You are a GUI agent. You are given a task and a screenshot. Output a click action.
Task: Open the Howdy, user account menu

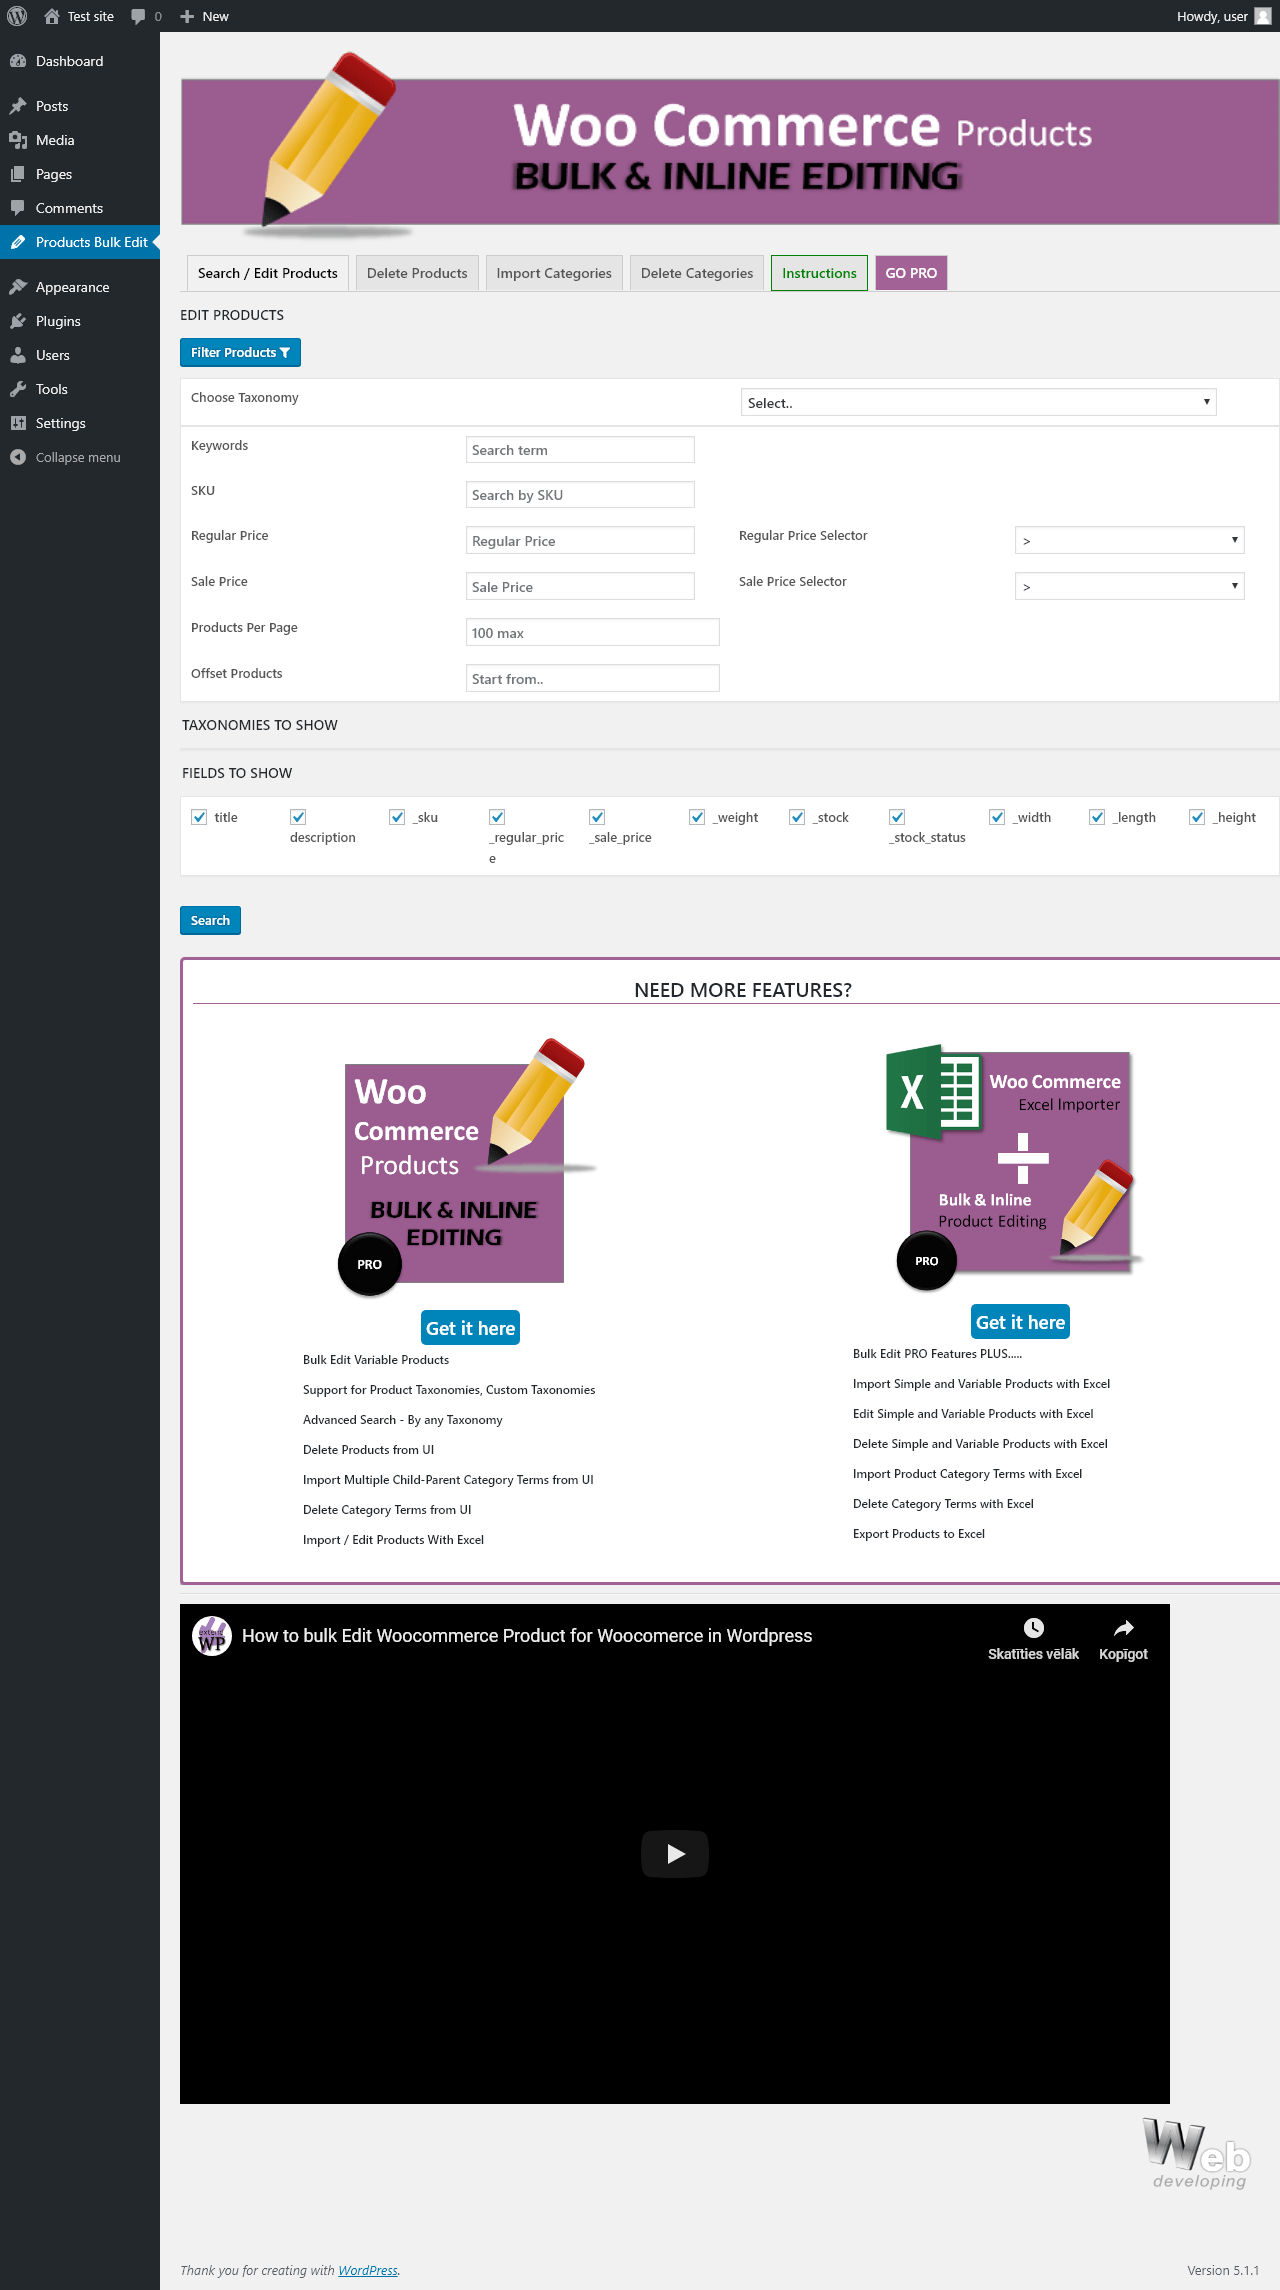pyautogui.click(x=1224, y=16)
